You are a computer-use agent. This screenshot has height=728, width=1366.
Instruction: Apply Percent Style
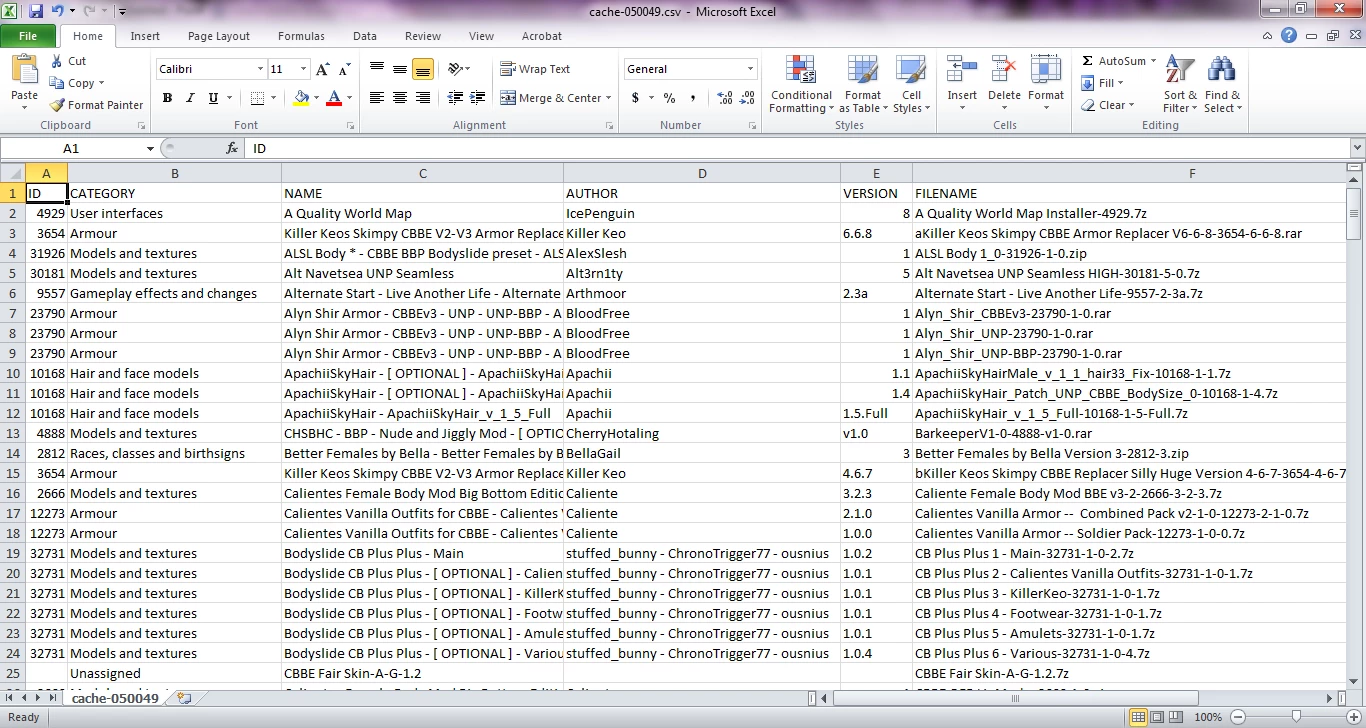[x=669, y=98]
